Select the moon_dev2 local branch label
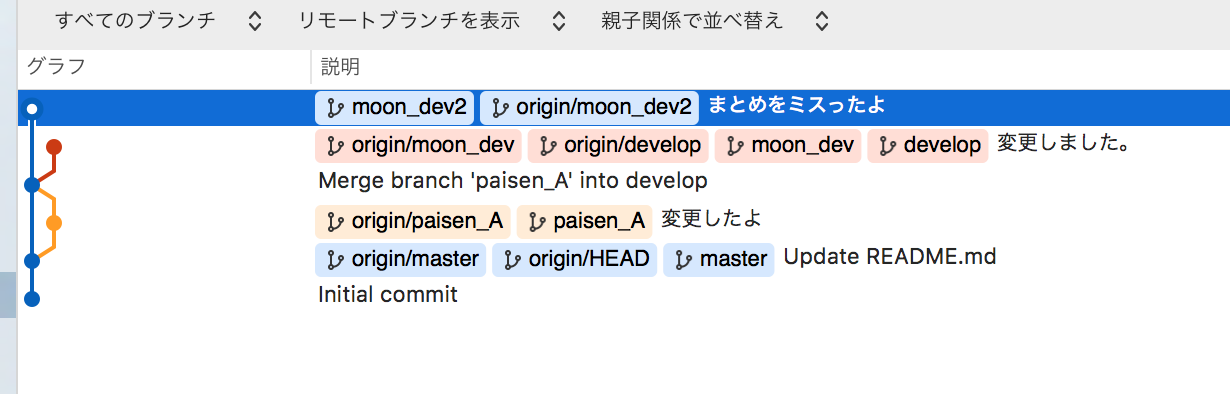1230x394 pixels. tap(395, 107)
